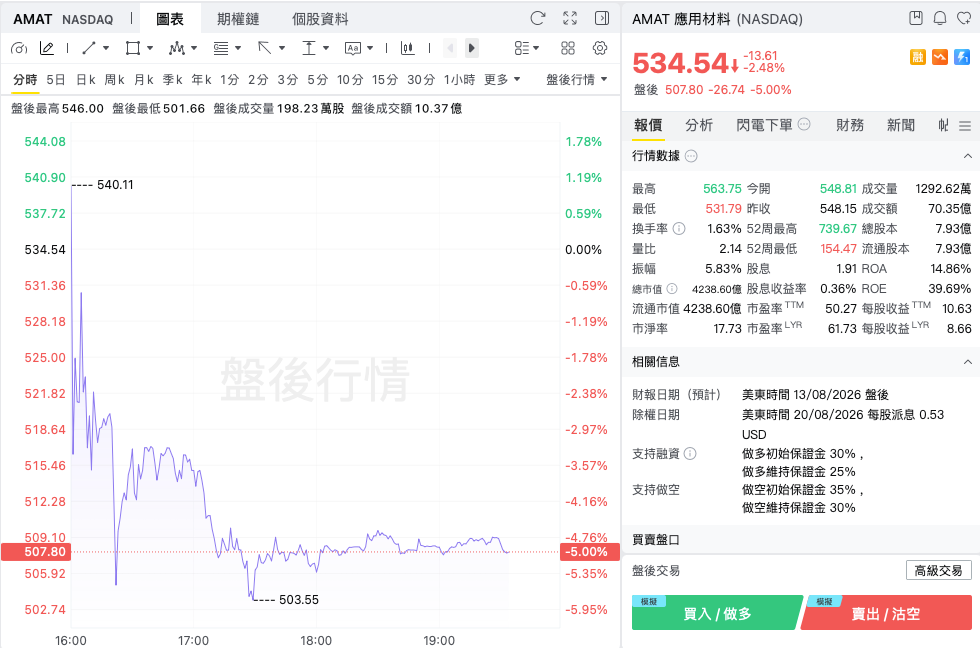Select the price range measure tool

[309, 48]
